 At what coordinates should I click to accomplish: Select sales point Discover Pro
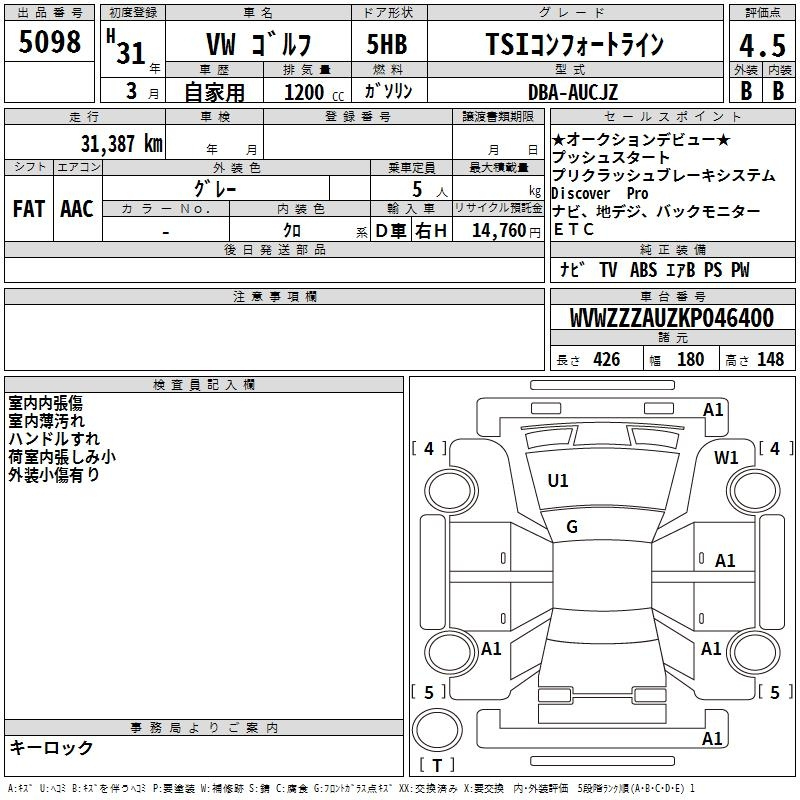[x=600, y=193]
